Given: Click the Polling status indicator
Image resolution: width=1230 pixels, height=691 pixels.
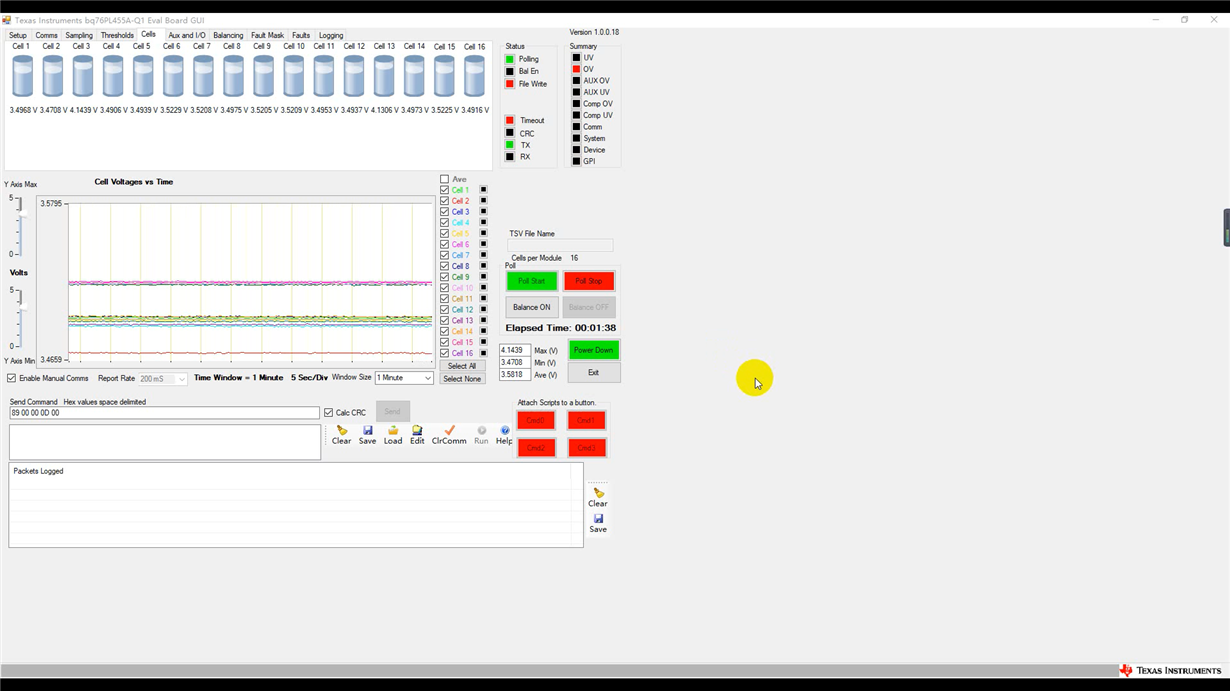Looking at the screenshot, I should [x=510, y=59].
